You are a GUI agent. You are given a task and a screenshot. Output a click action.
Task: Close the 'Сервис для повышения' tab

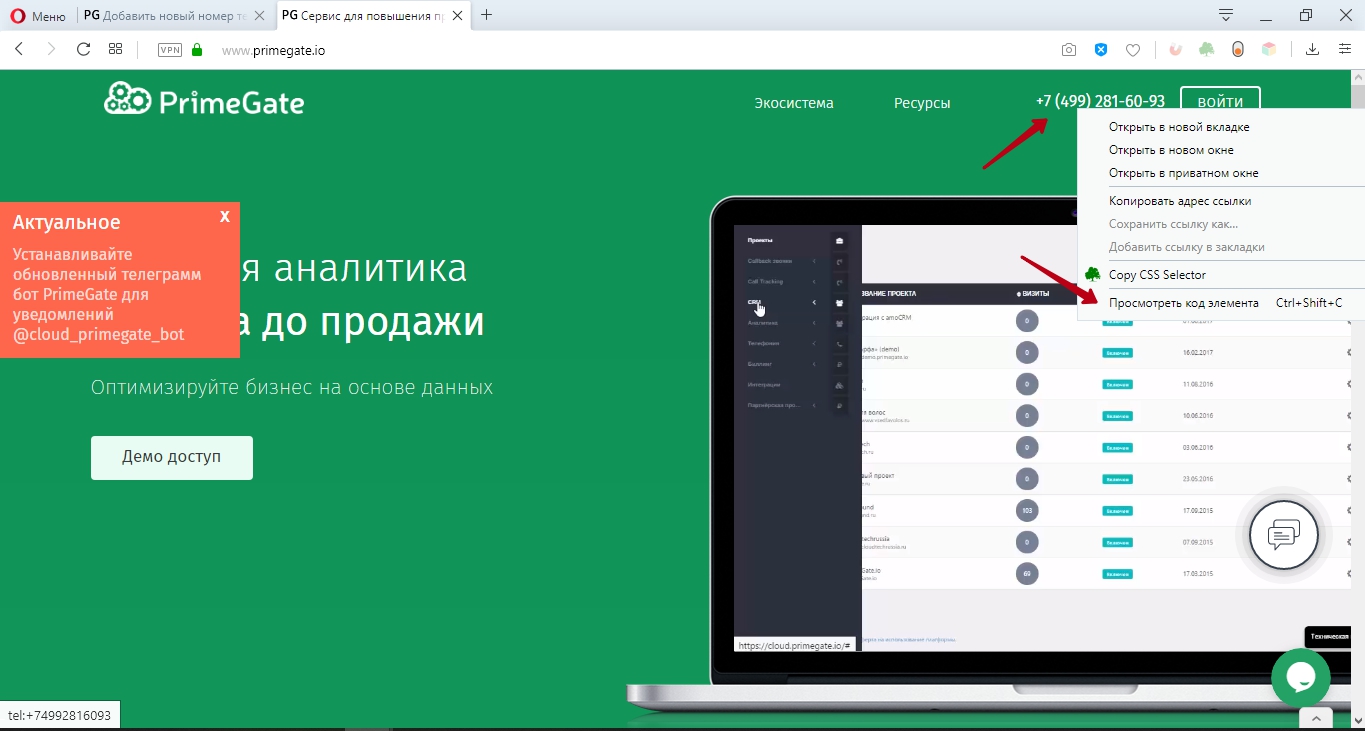(458, 16)
